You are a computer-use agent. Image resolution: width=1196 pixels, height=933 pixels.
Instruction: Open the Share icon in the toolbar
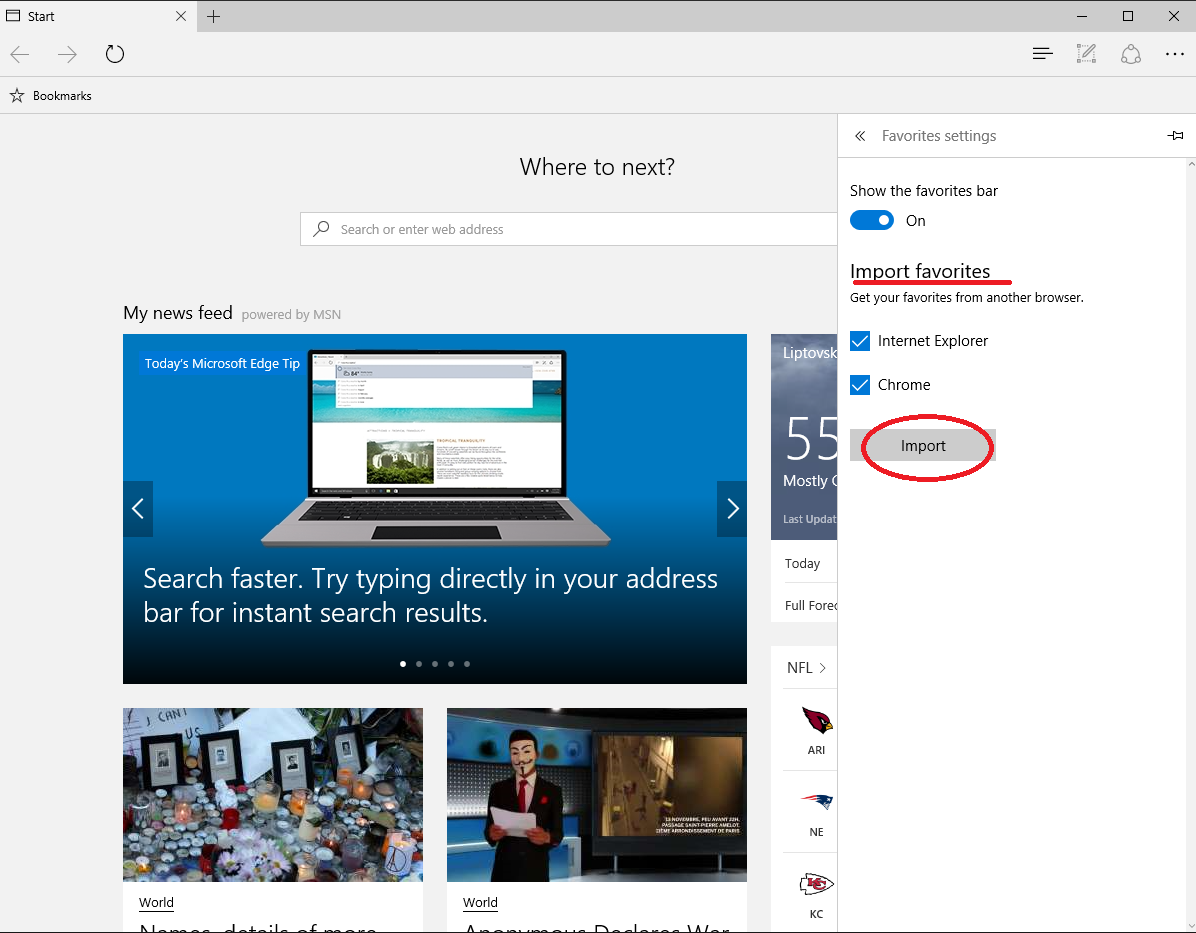point(1130,53)
